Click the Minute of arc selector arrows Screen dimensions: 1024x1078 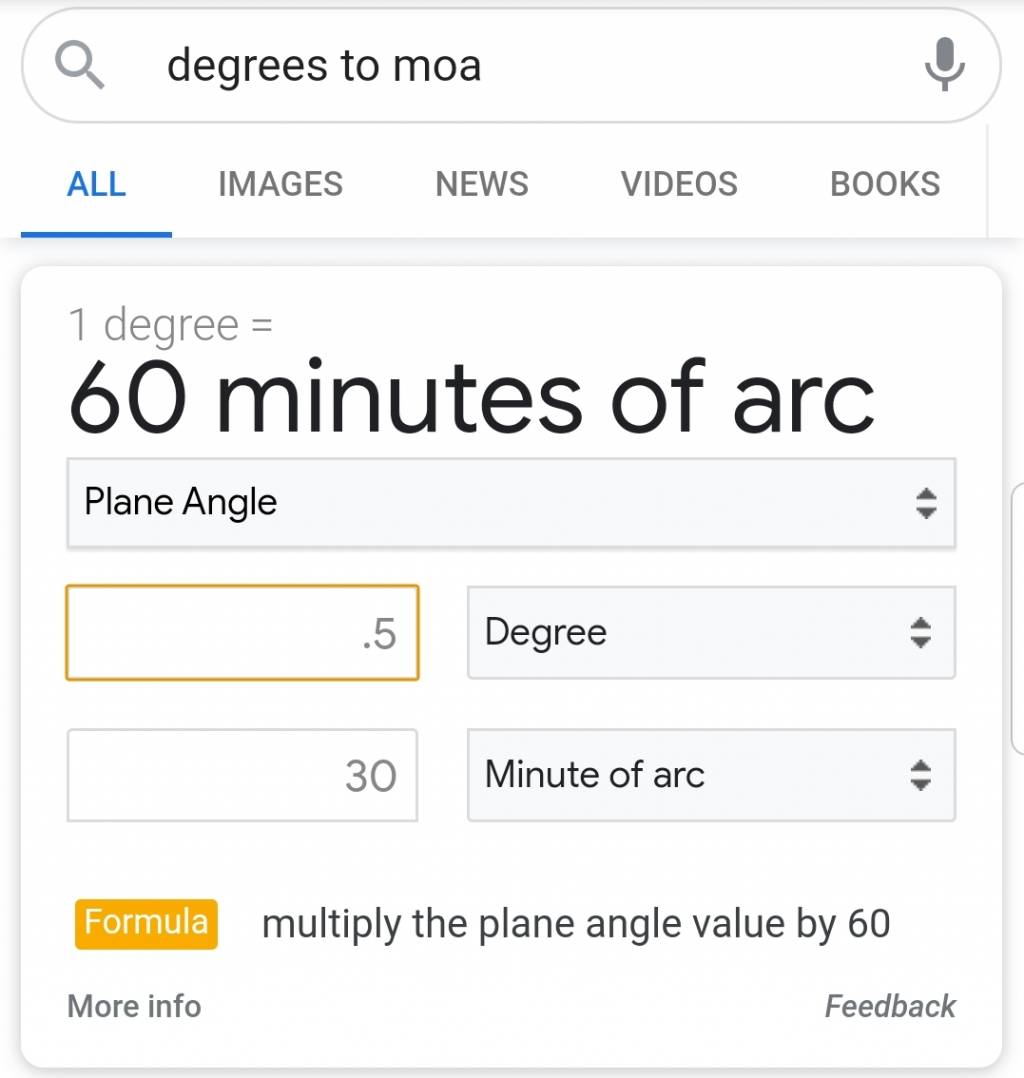point(920,775)
